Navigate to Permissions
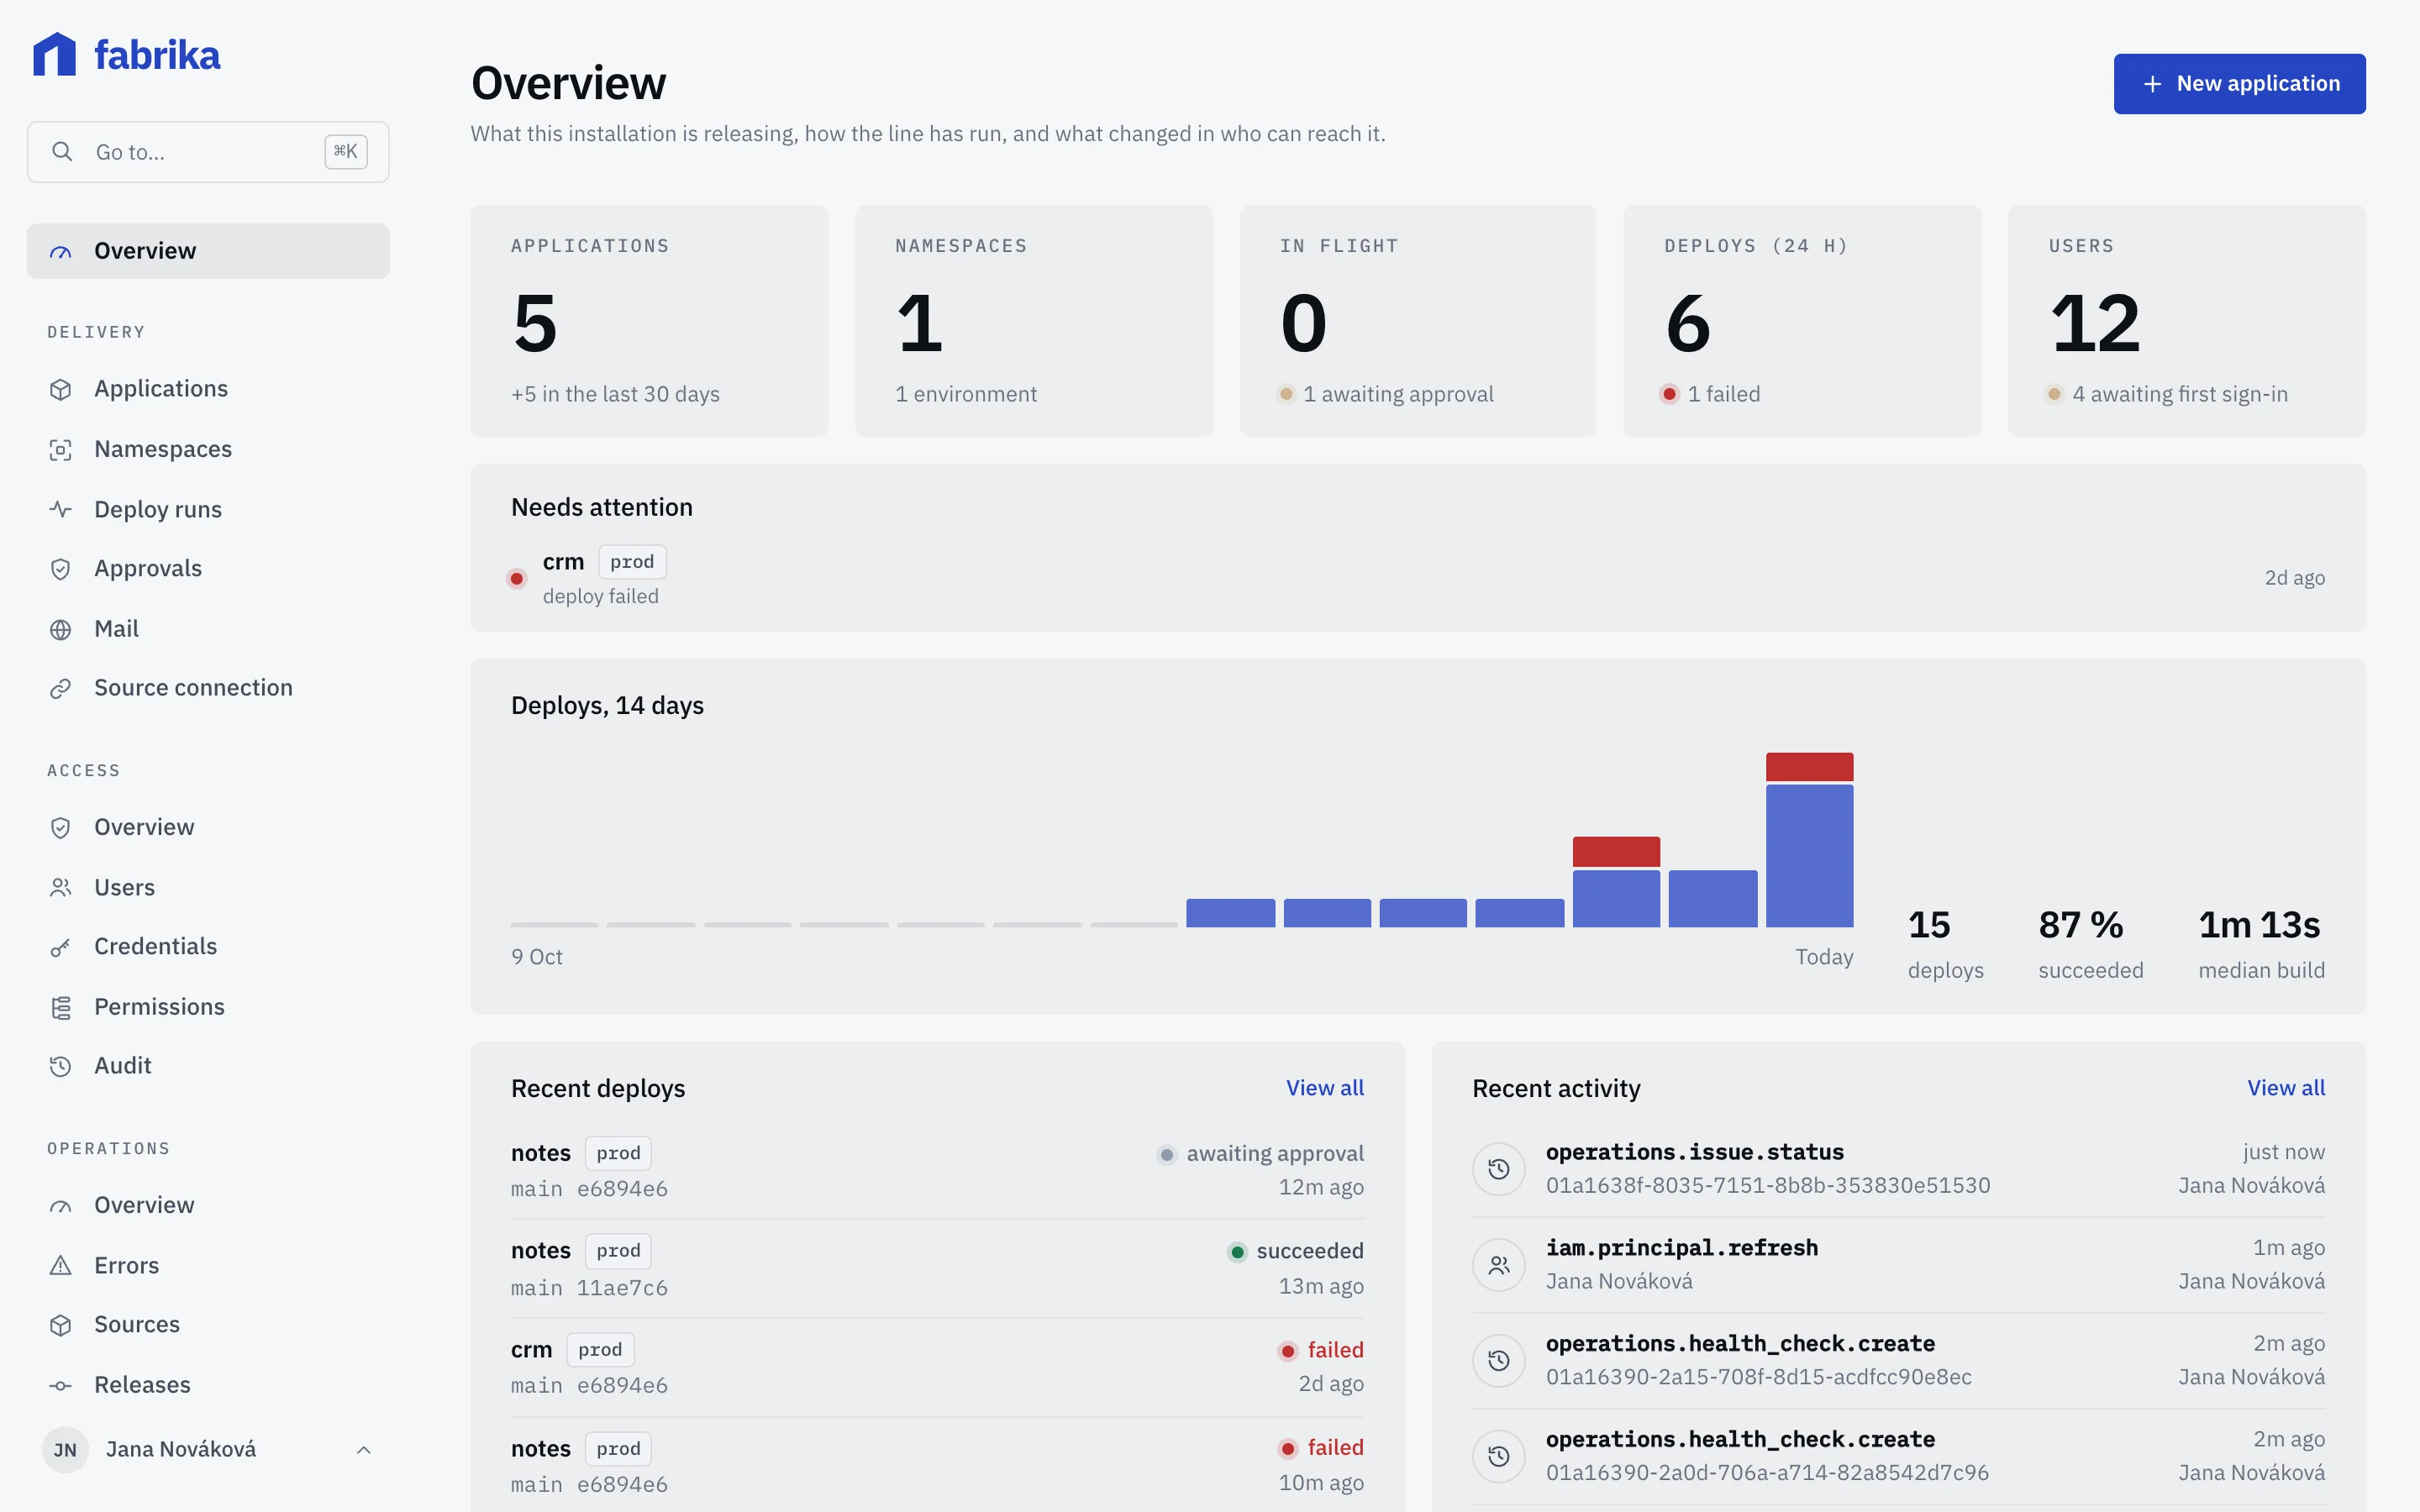 click(208, 1007)
